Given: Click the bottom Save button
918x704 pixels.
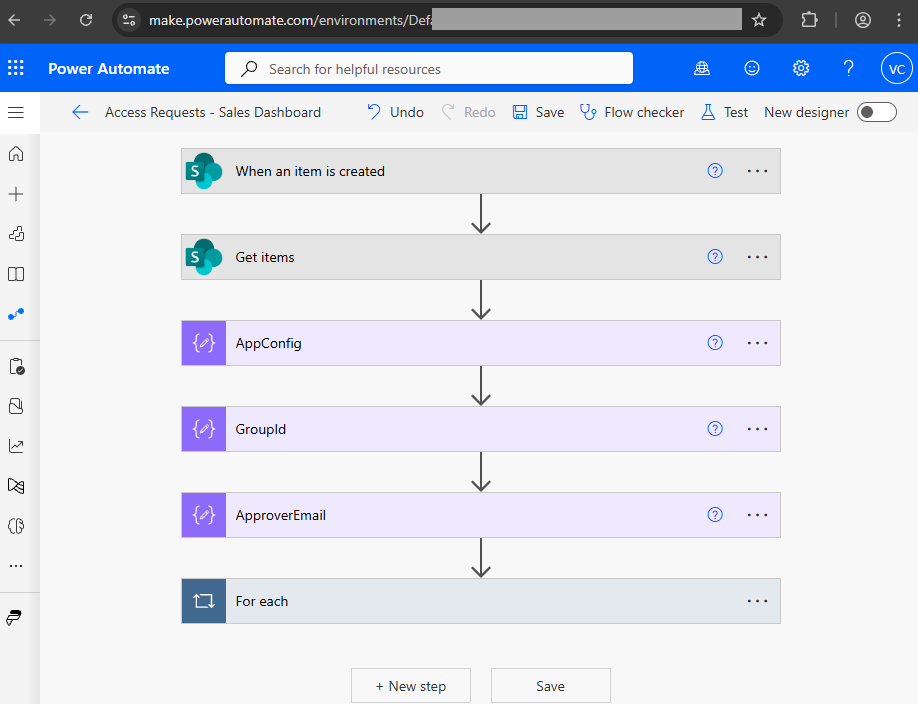Looking at the screenshot, I should point(550,686).
